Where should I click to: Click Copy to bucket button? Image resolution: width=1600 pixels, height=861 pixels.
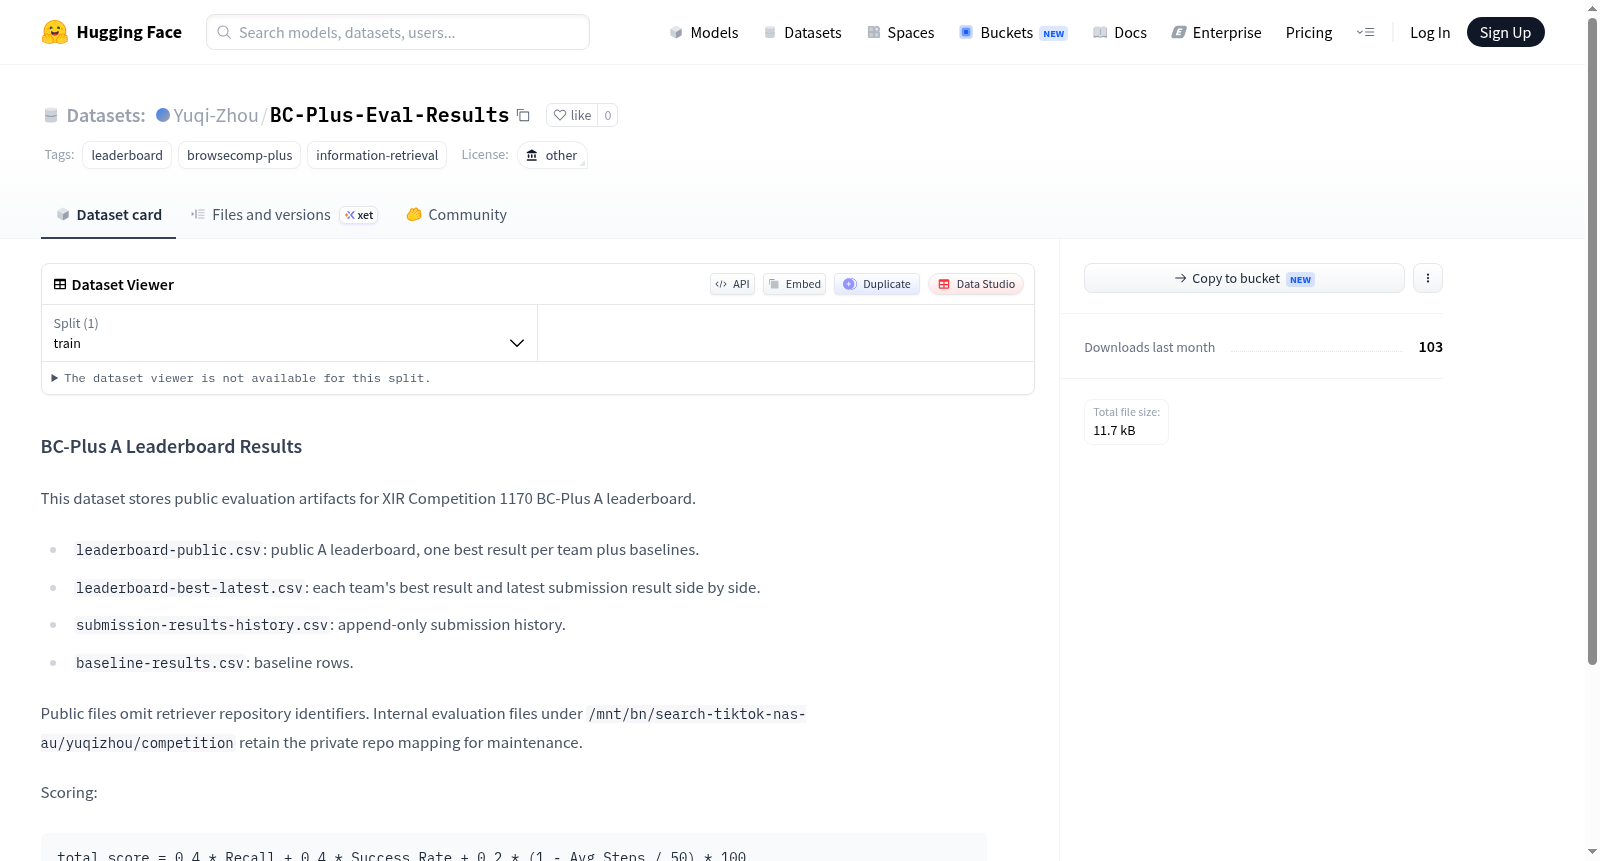1244,278
